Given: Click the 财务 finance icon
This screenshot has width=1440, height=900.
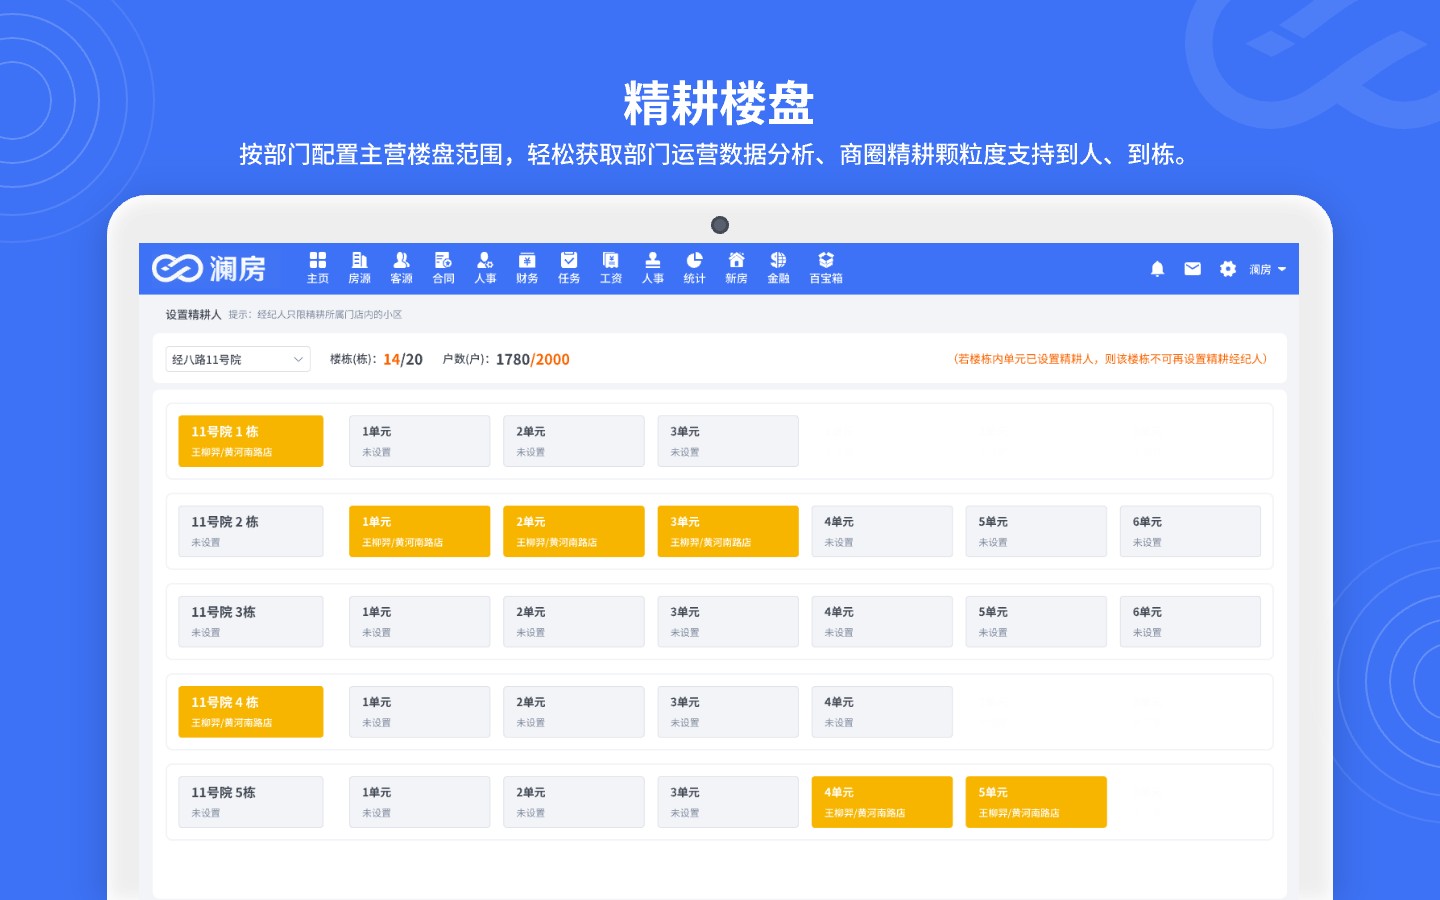Looking at the screenshot, I should pyautogui.click(x=527, y=267).
